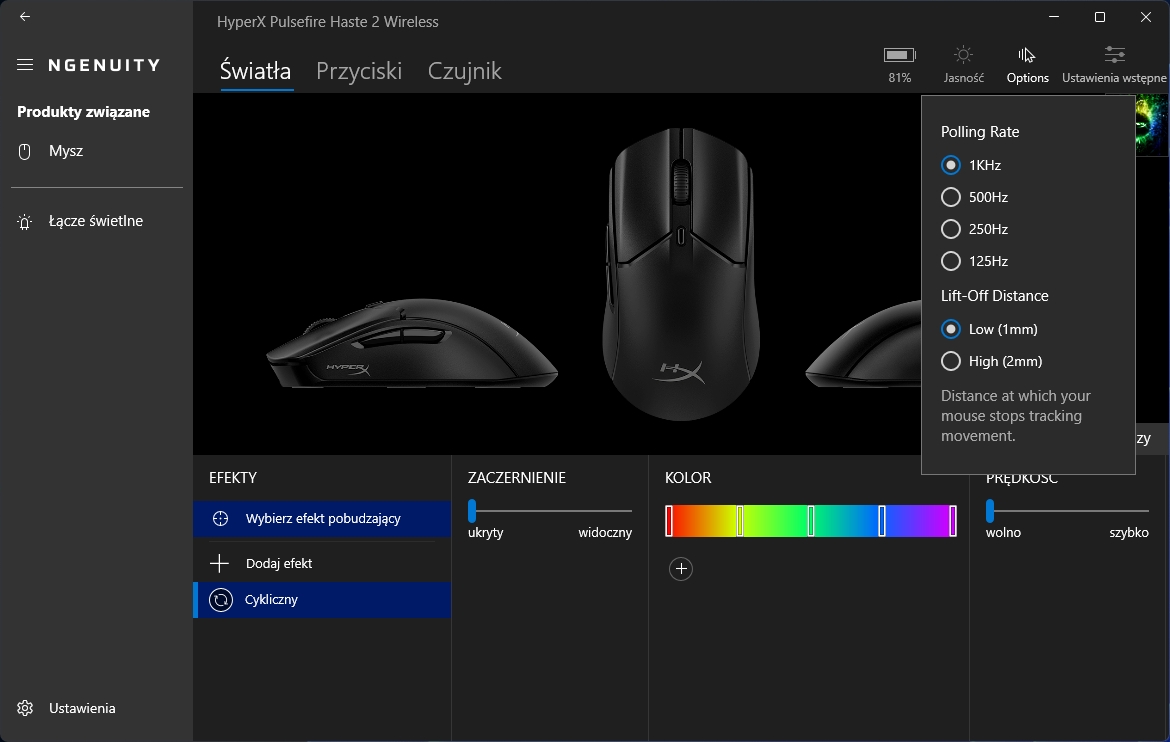Image resolution: width=1170 pixels, height=742 pixels.
Task: Choose High (2mm) lift-off distance
Action: point(951,361)
